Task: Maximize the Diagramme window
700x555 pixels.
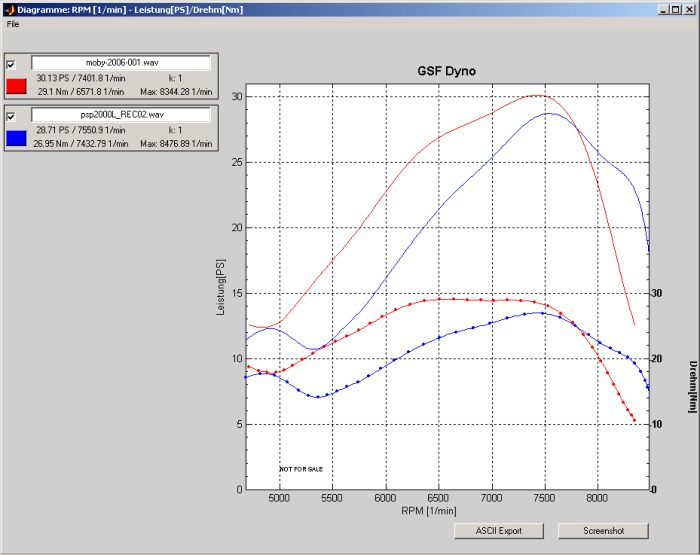Action: pyautogui.click(x=676, y=9)
